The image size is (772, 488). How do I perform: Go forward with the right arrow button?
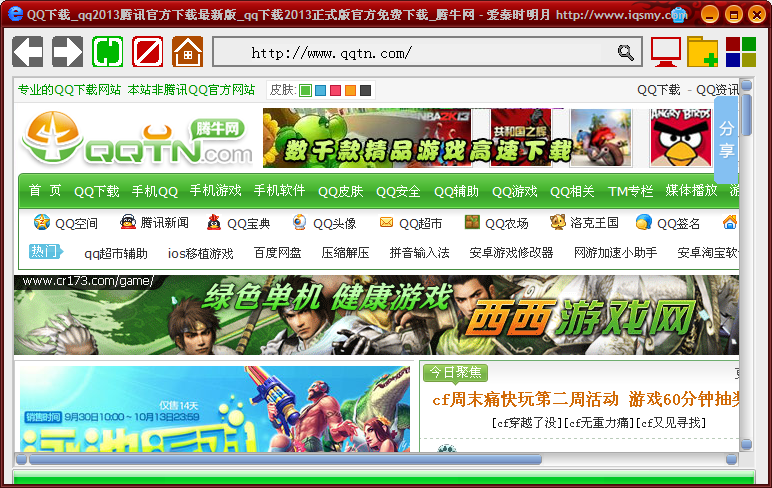click(x=67, y=51)
